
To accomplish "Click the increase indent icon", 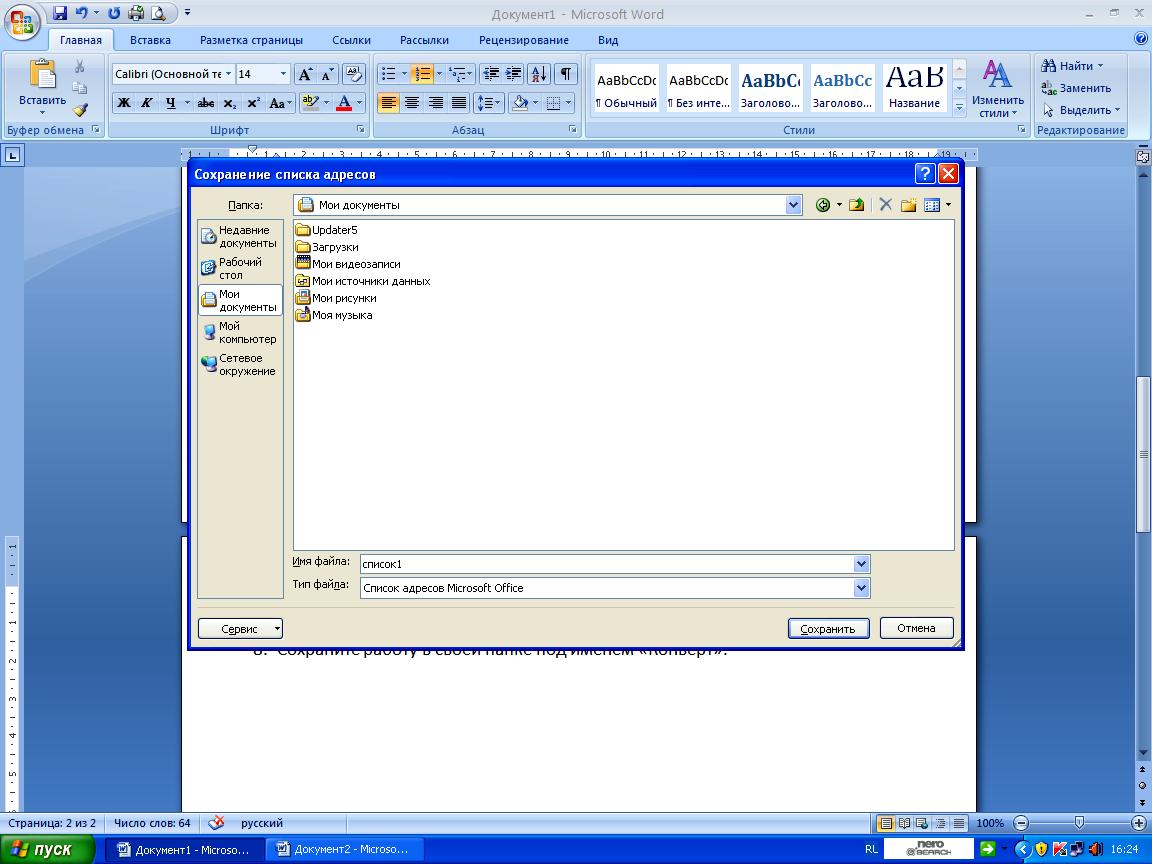I will coord(514,74).
